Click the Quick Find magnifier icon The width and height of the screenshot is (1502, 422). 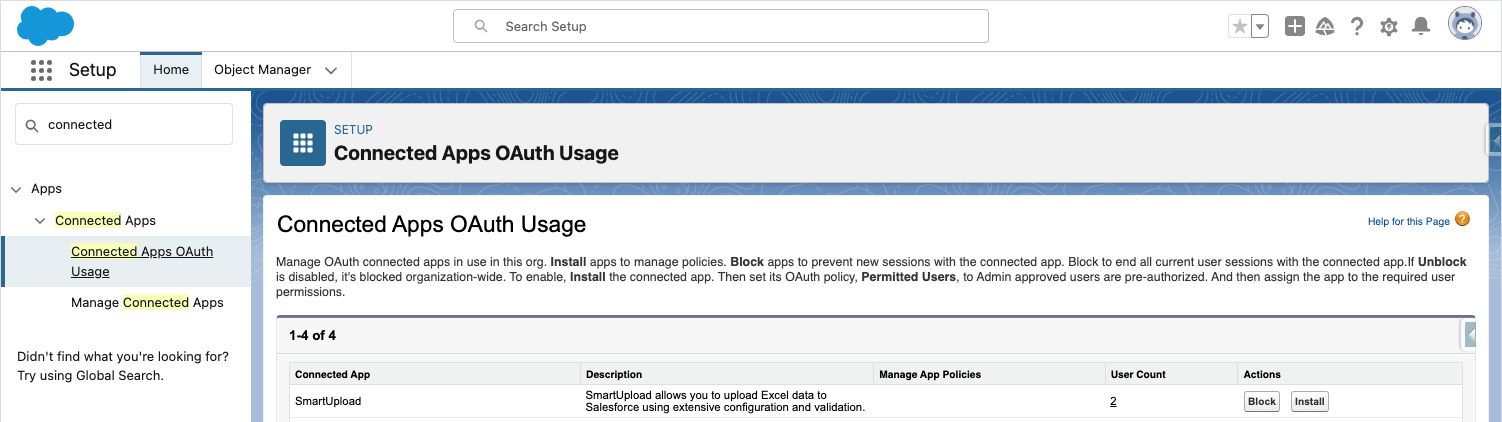[x=31, y=125]
